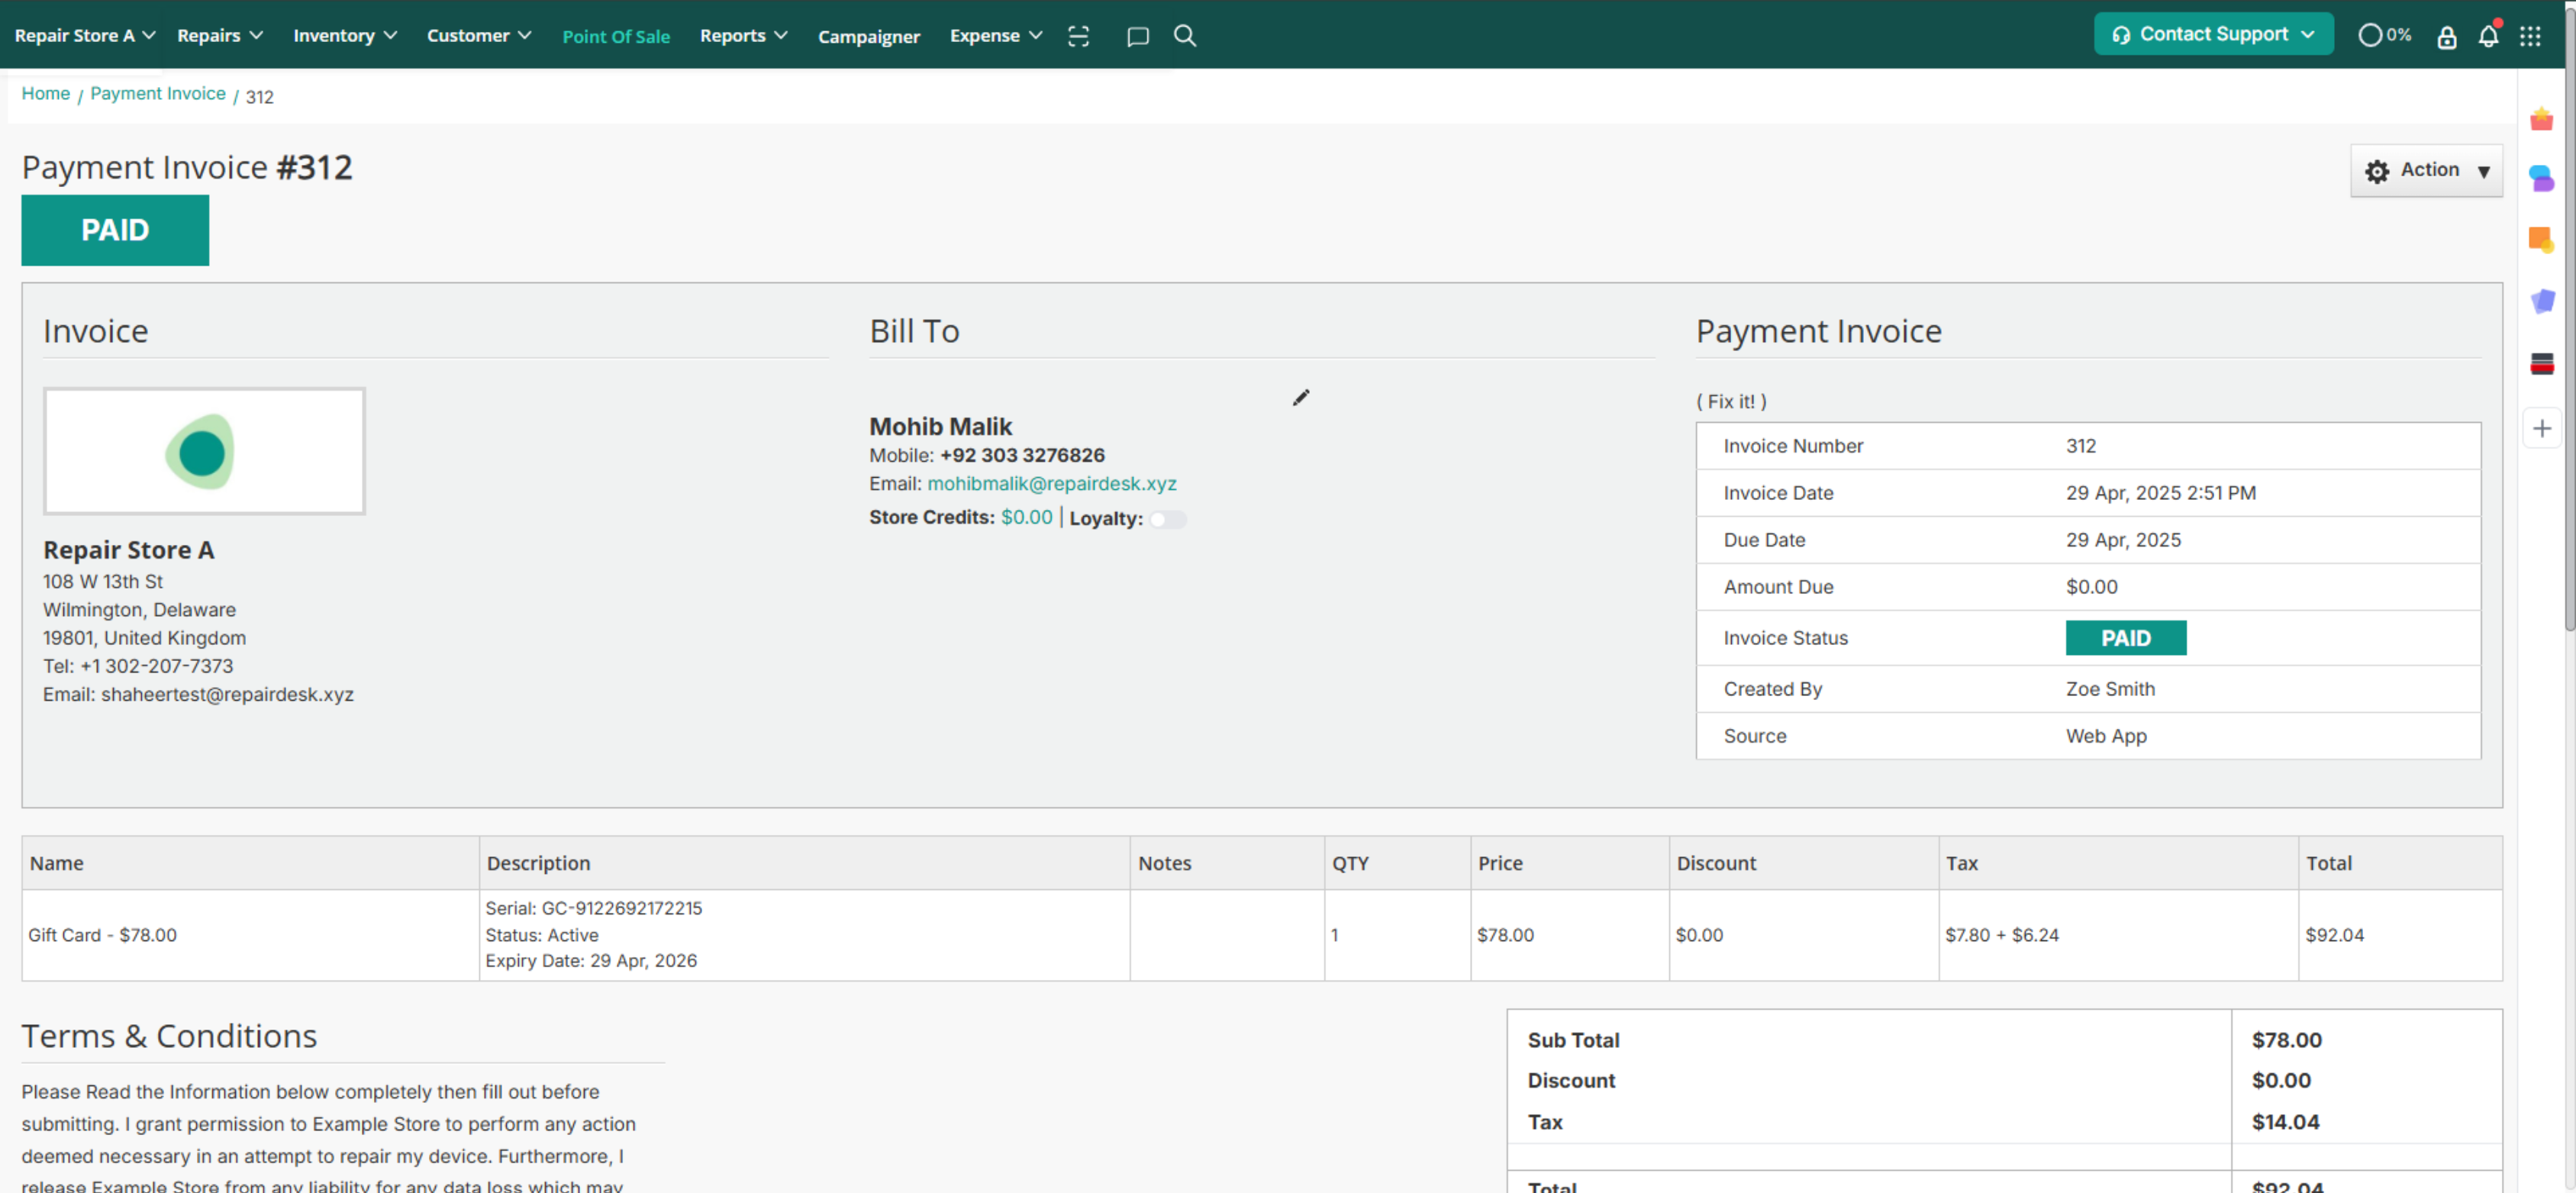
Task: Click Created By value Zoe Smith
Action: click(2110, 689)
